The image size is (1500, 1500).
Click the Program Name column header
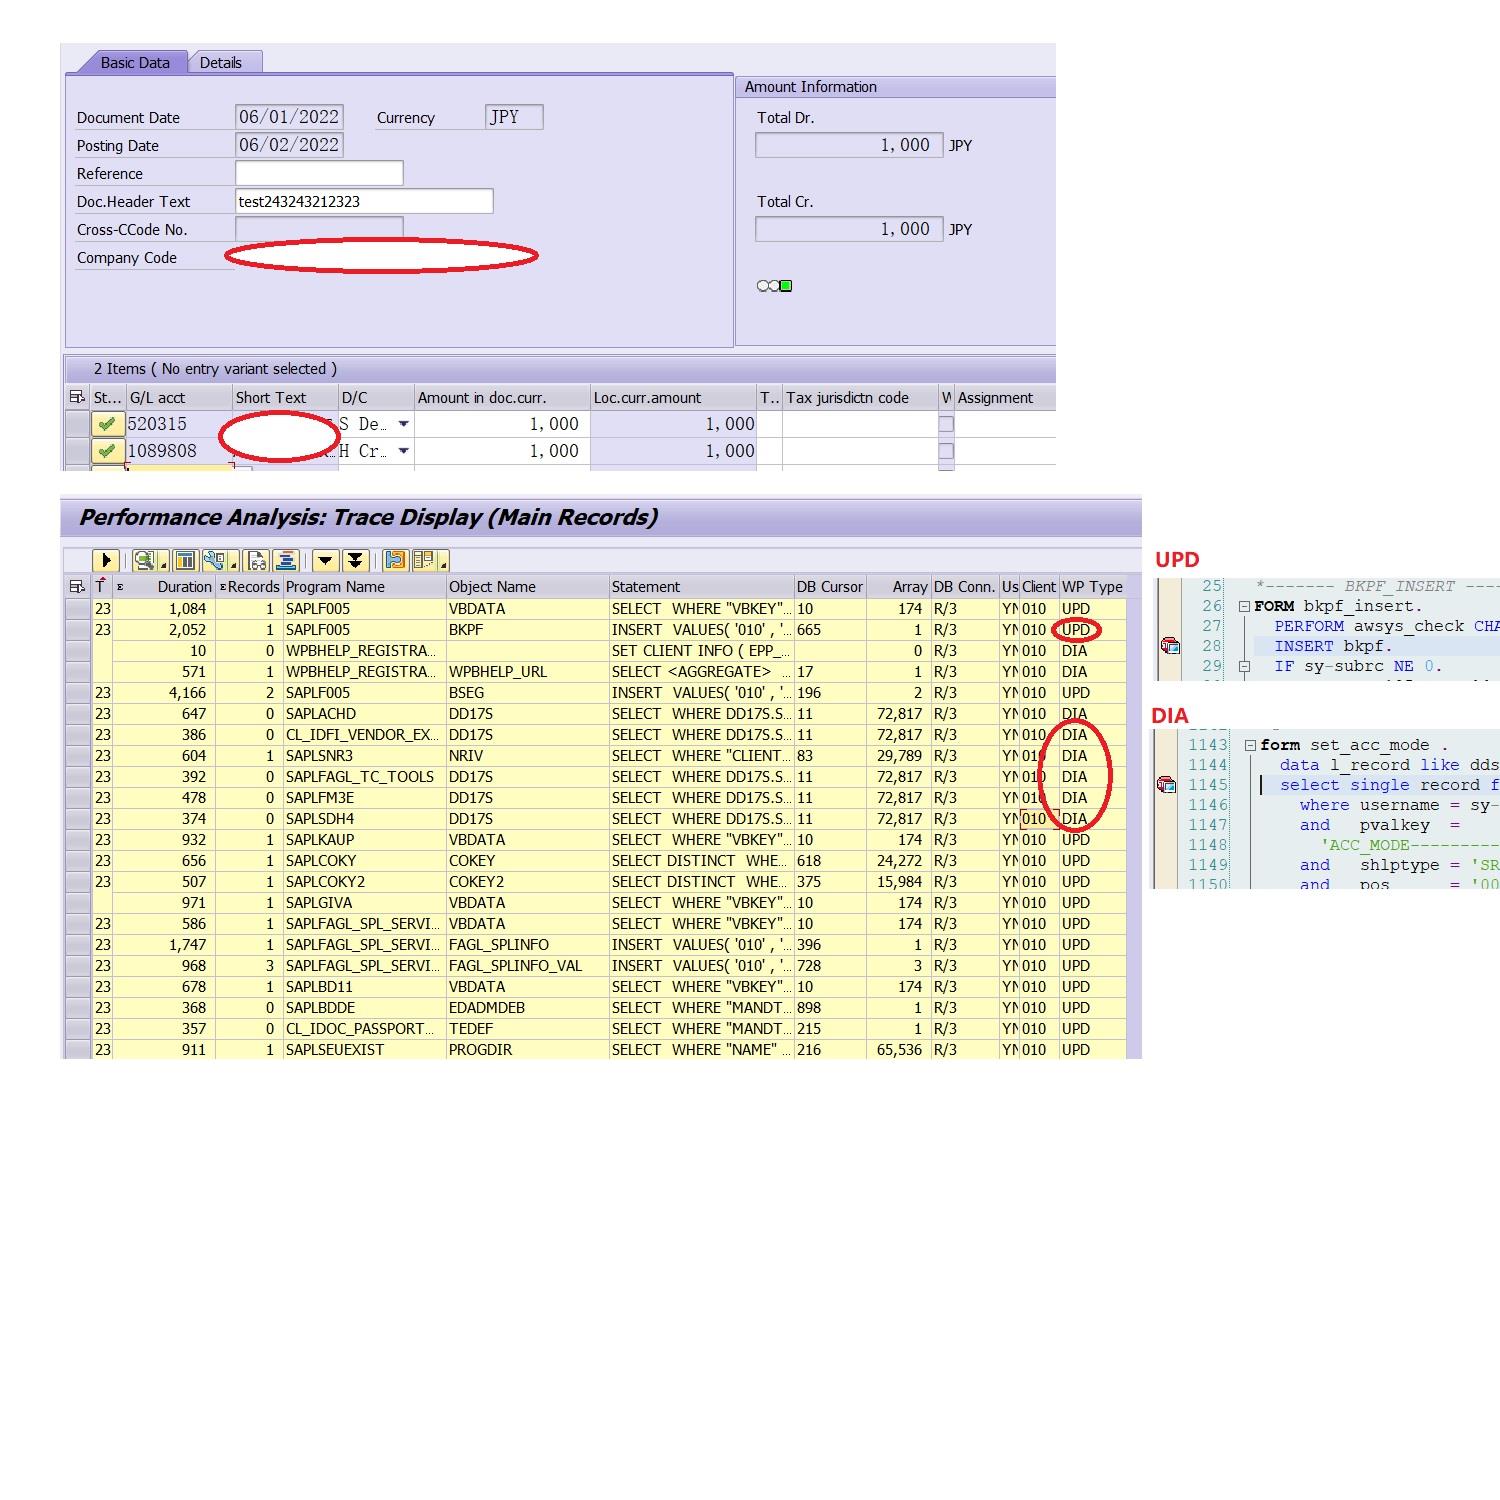click(x=364, y=587)
